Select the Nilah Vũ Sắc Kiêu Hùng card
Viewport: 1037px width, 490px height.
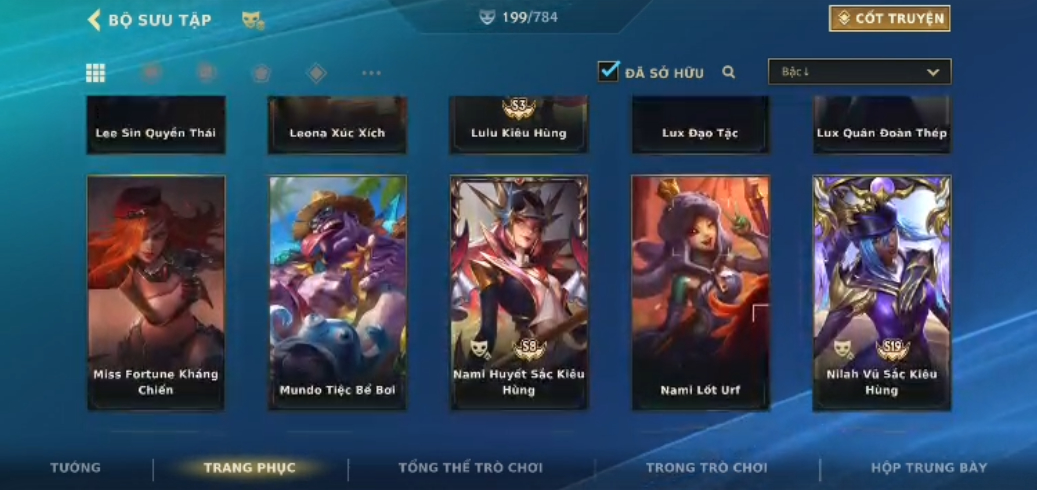[x=882, y=293]
